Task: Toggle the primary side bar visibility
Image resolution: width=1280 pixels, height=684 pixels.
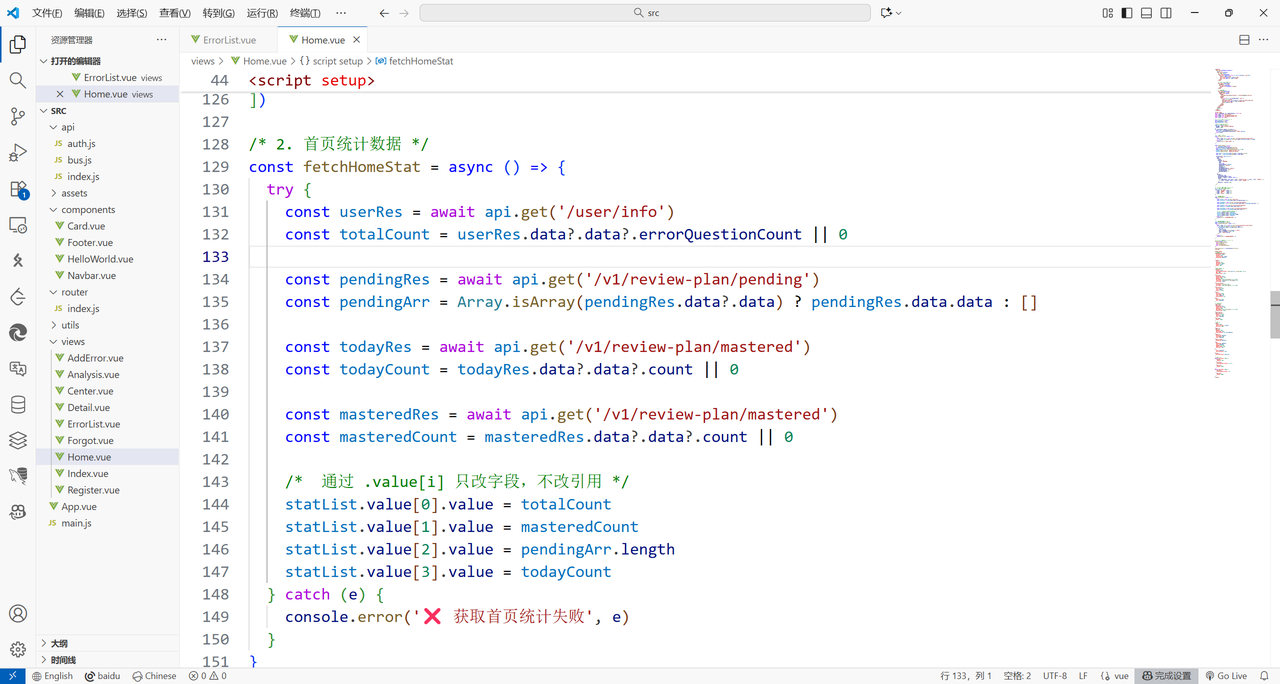Action: click(x=1127, y=13)
